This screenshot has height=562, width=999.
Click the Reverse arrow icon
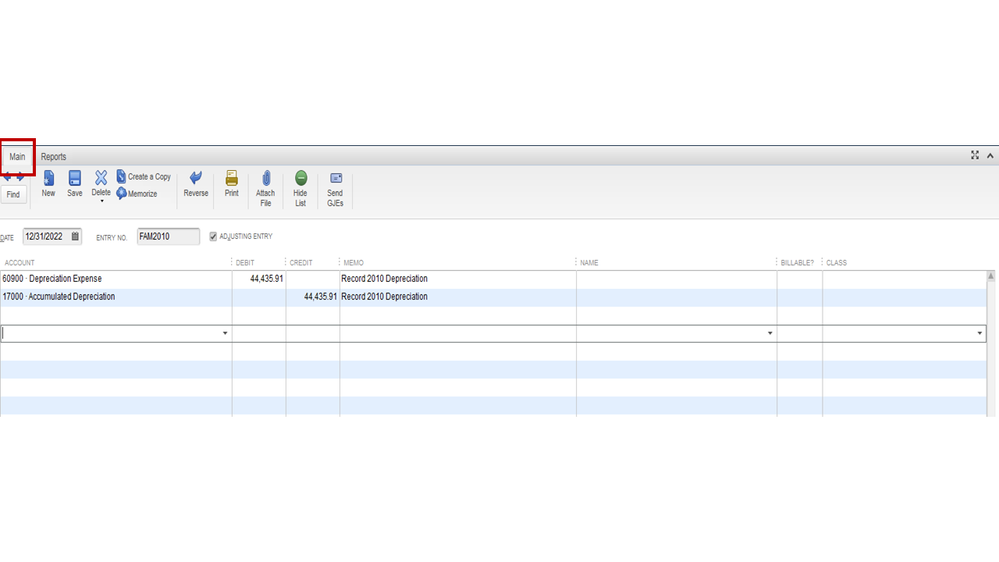coord(196,178)
